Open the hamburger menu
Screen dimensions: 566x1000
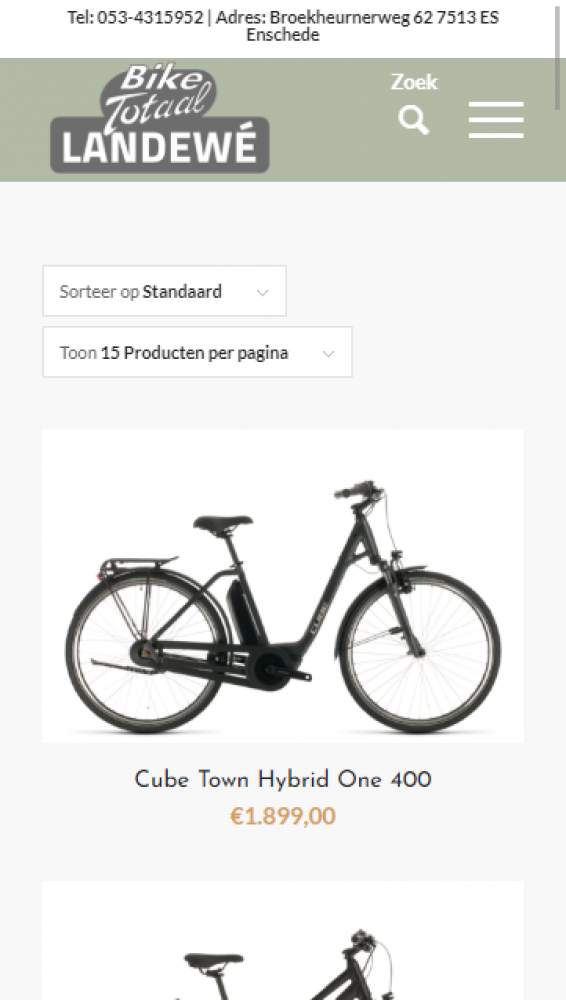coord(496,119)
